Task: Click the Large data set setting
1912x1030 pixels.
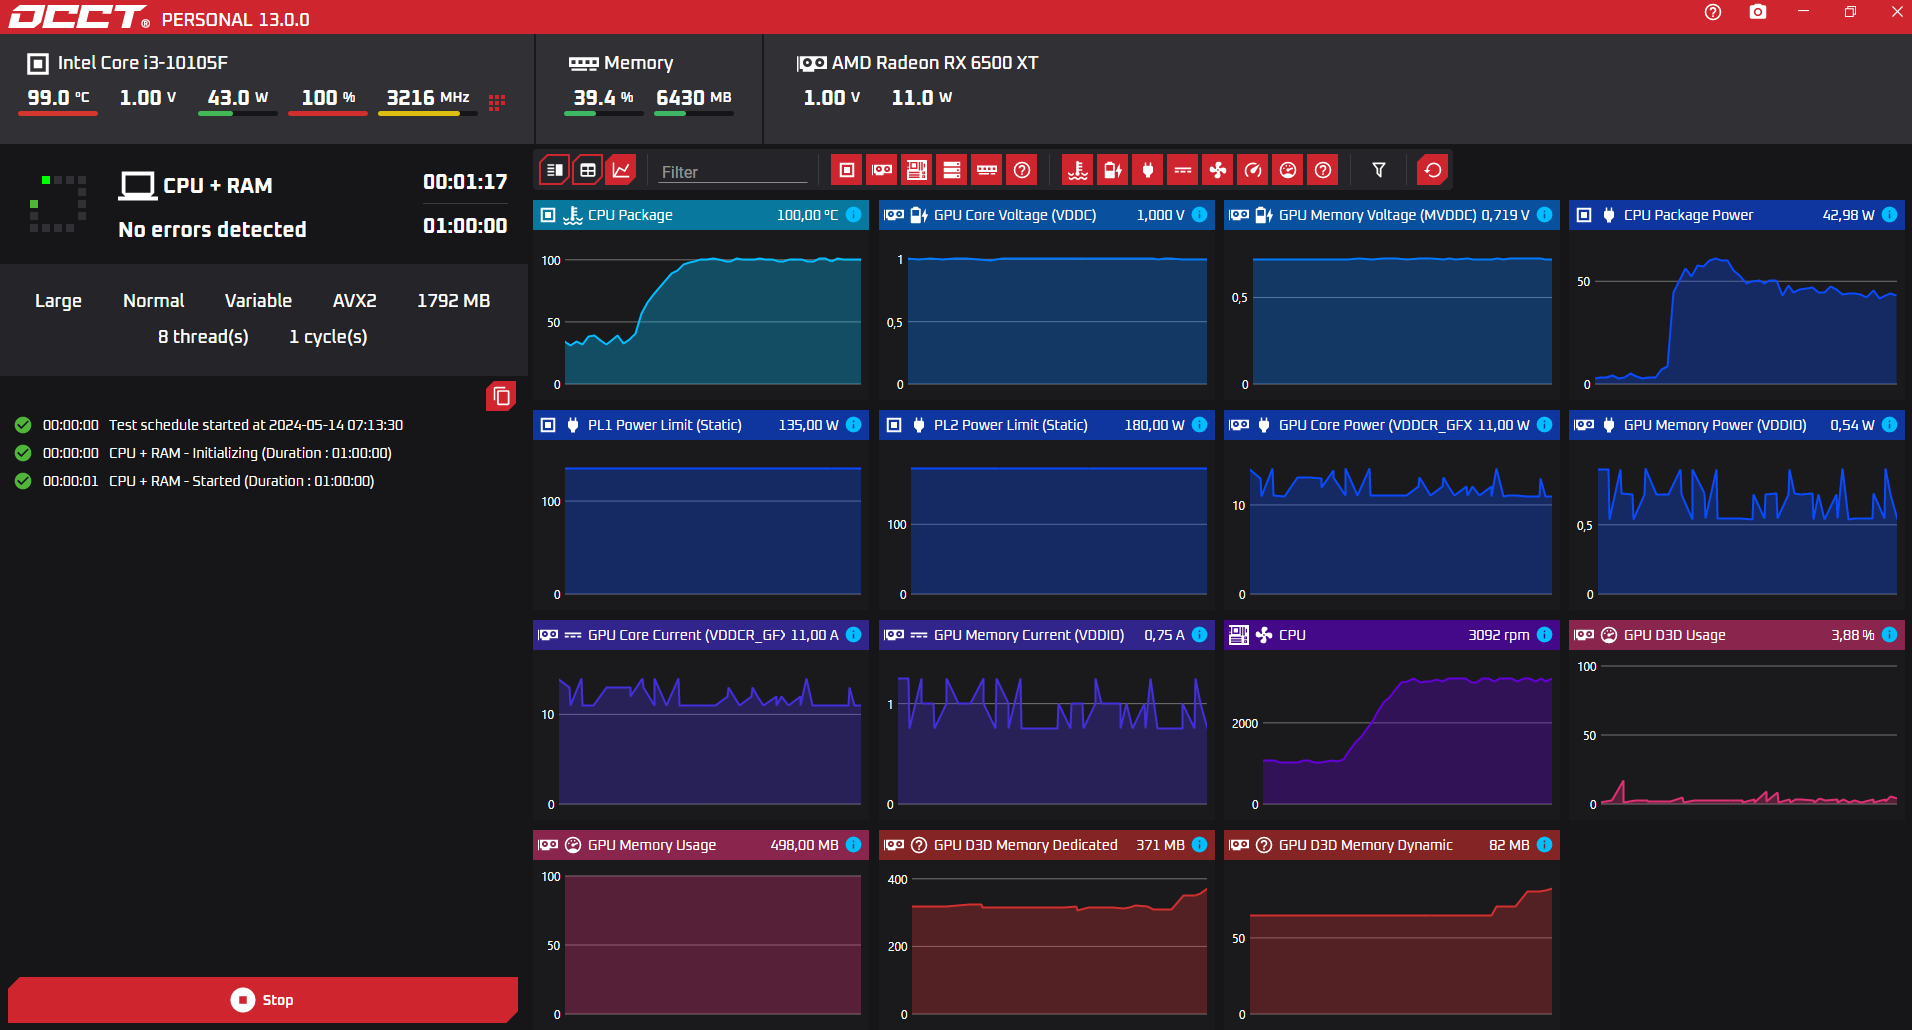Action: (x=58, y=301)
